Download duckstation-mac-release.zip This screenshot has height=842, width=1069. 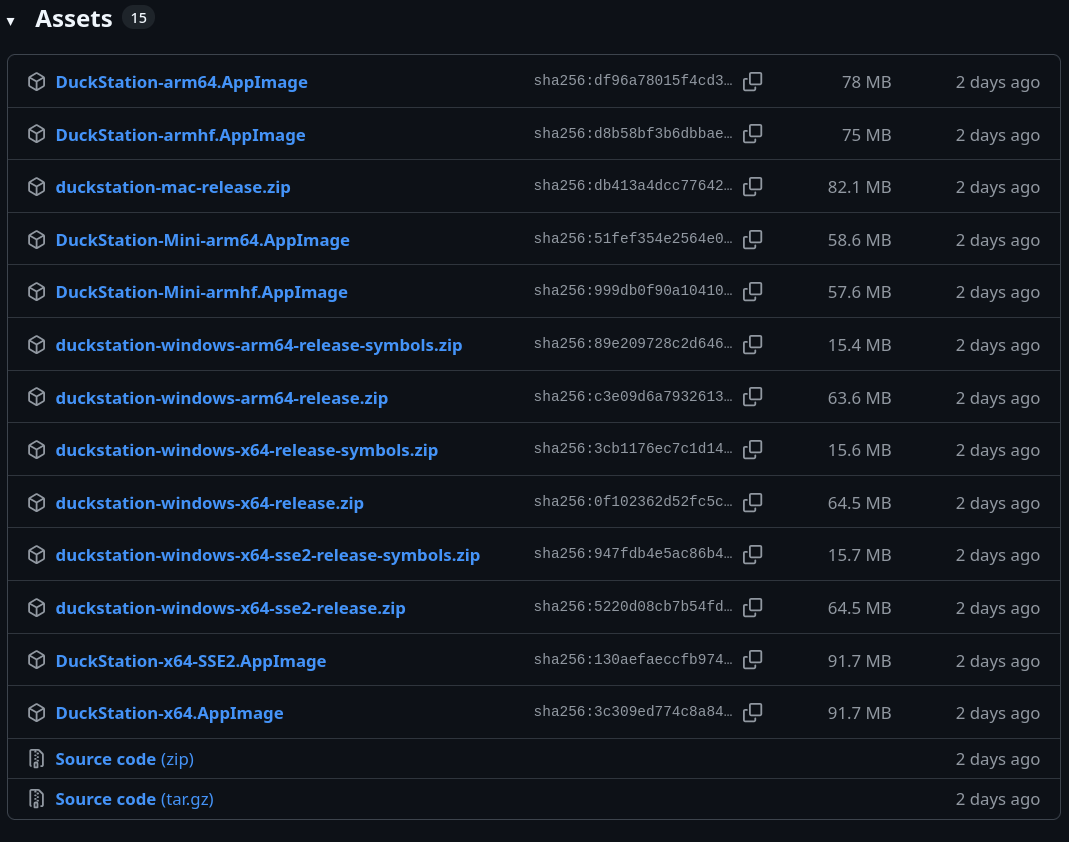[x=172, y=187]
